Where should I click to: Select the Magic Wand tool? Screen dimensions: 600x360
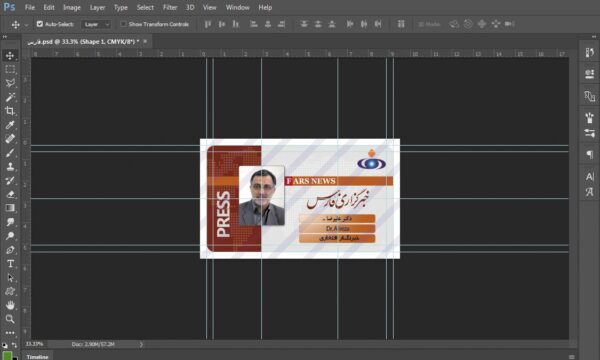[10, 97]
